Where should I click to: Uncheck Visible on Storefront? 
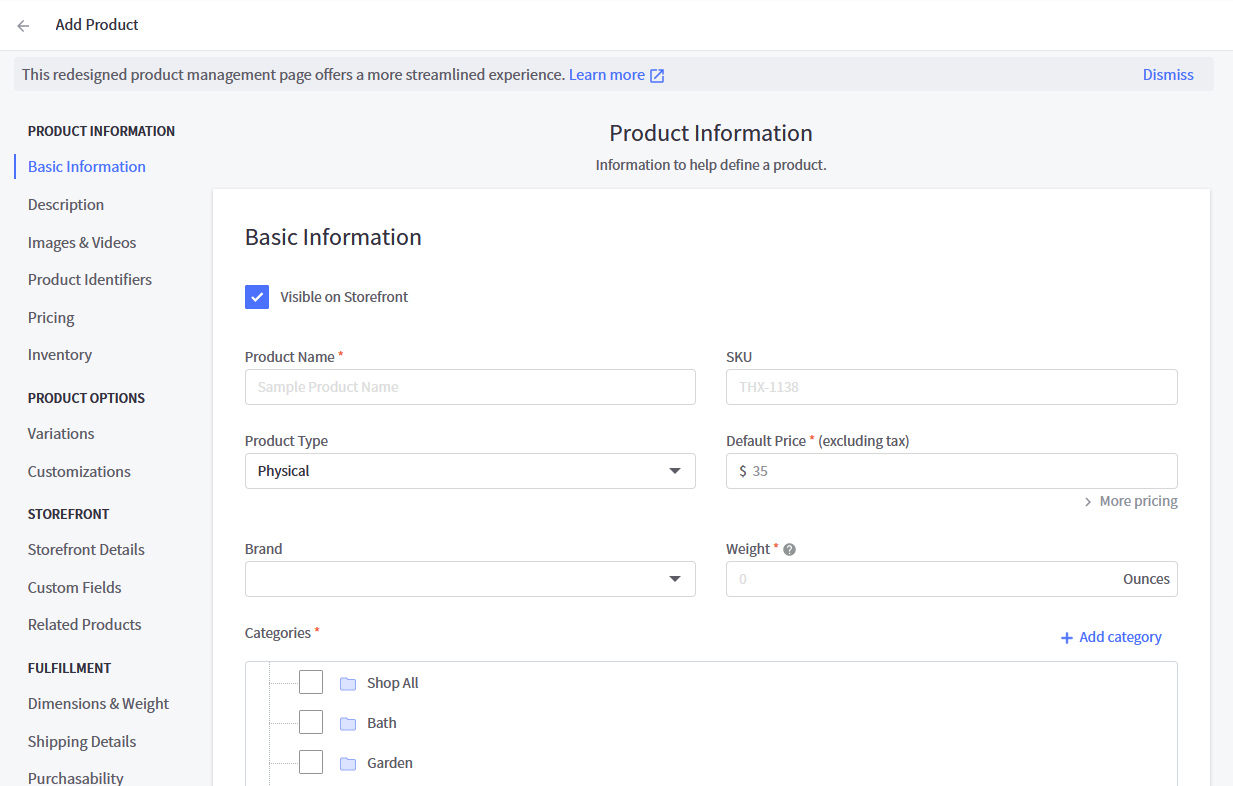(257, 296)
